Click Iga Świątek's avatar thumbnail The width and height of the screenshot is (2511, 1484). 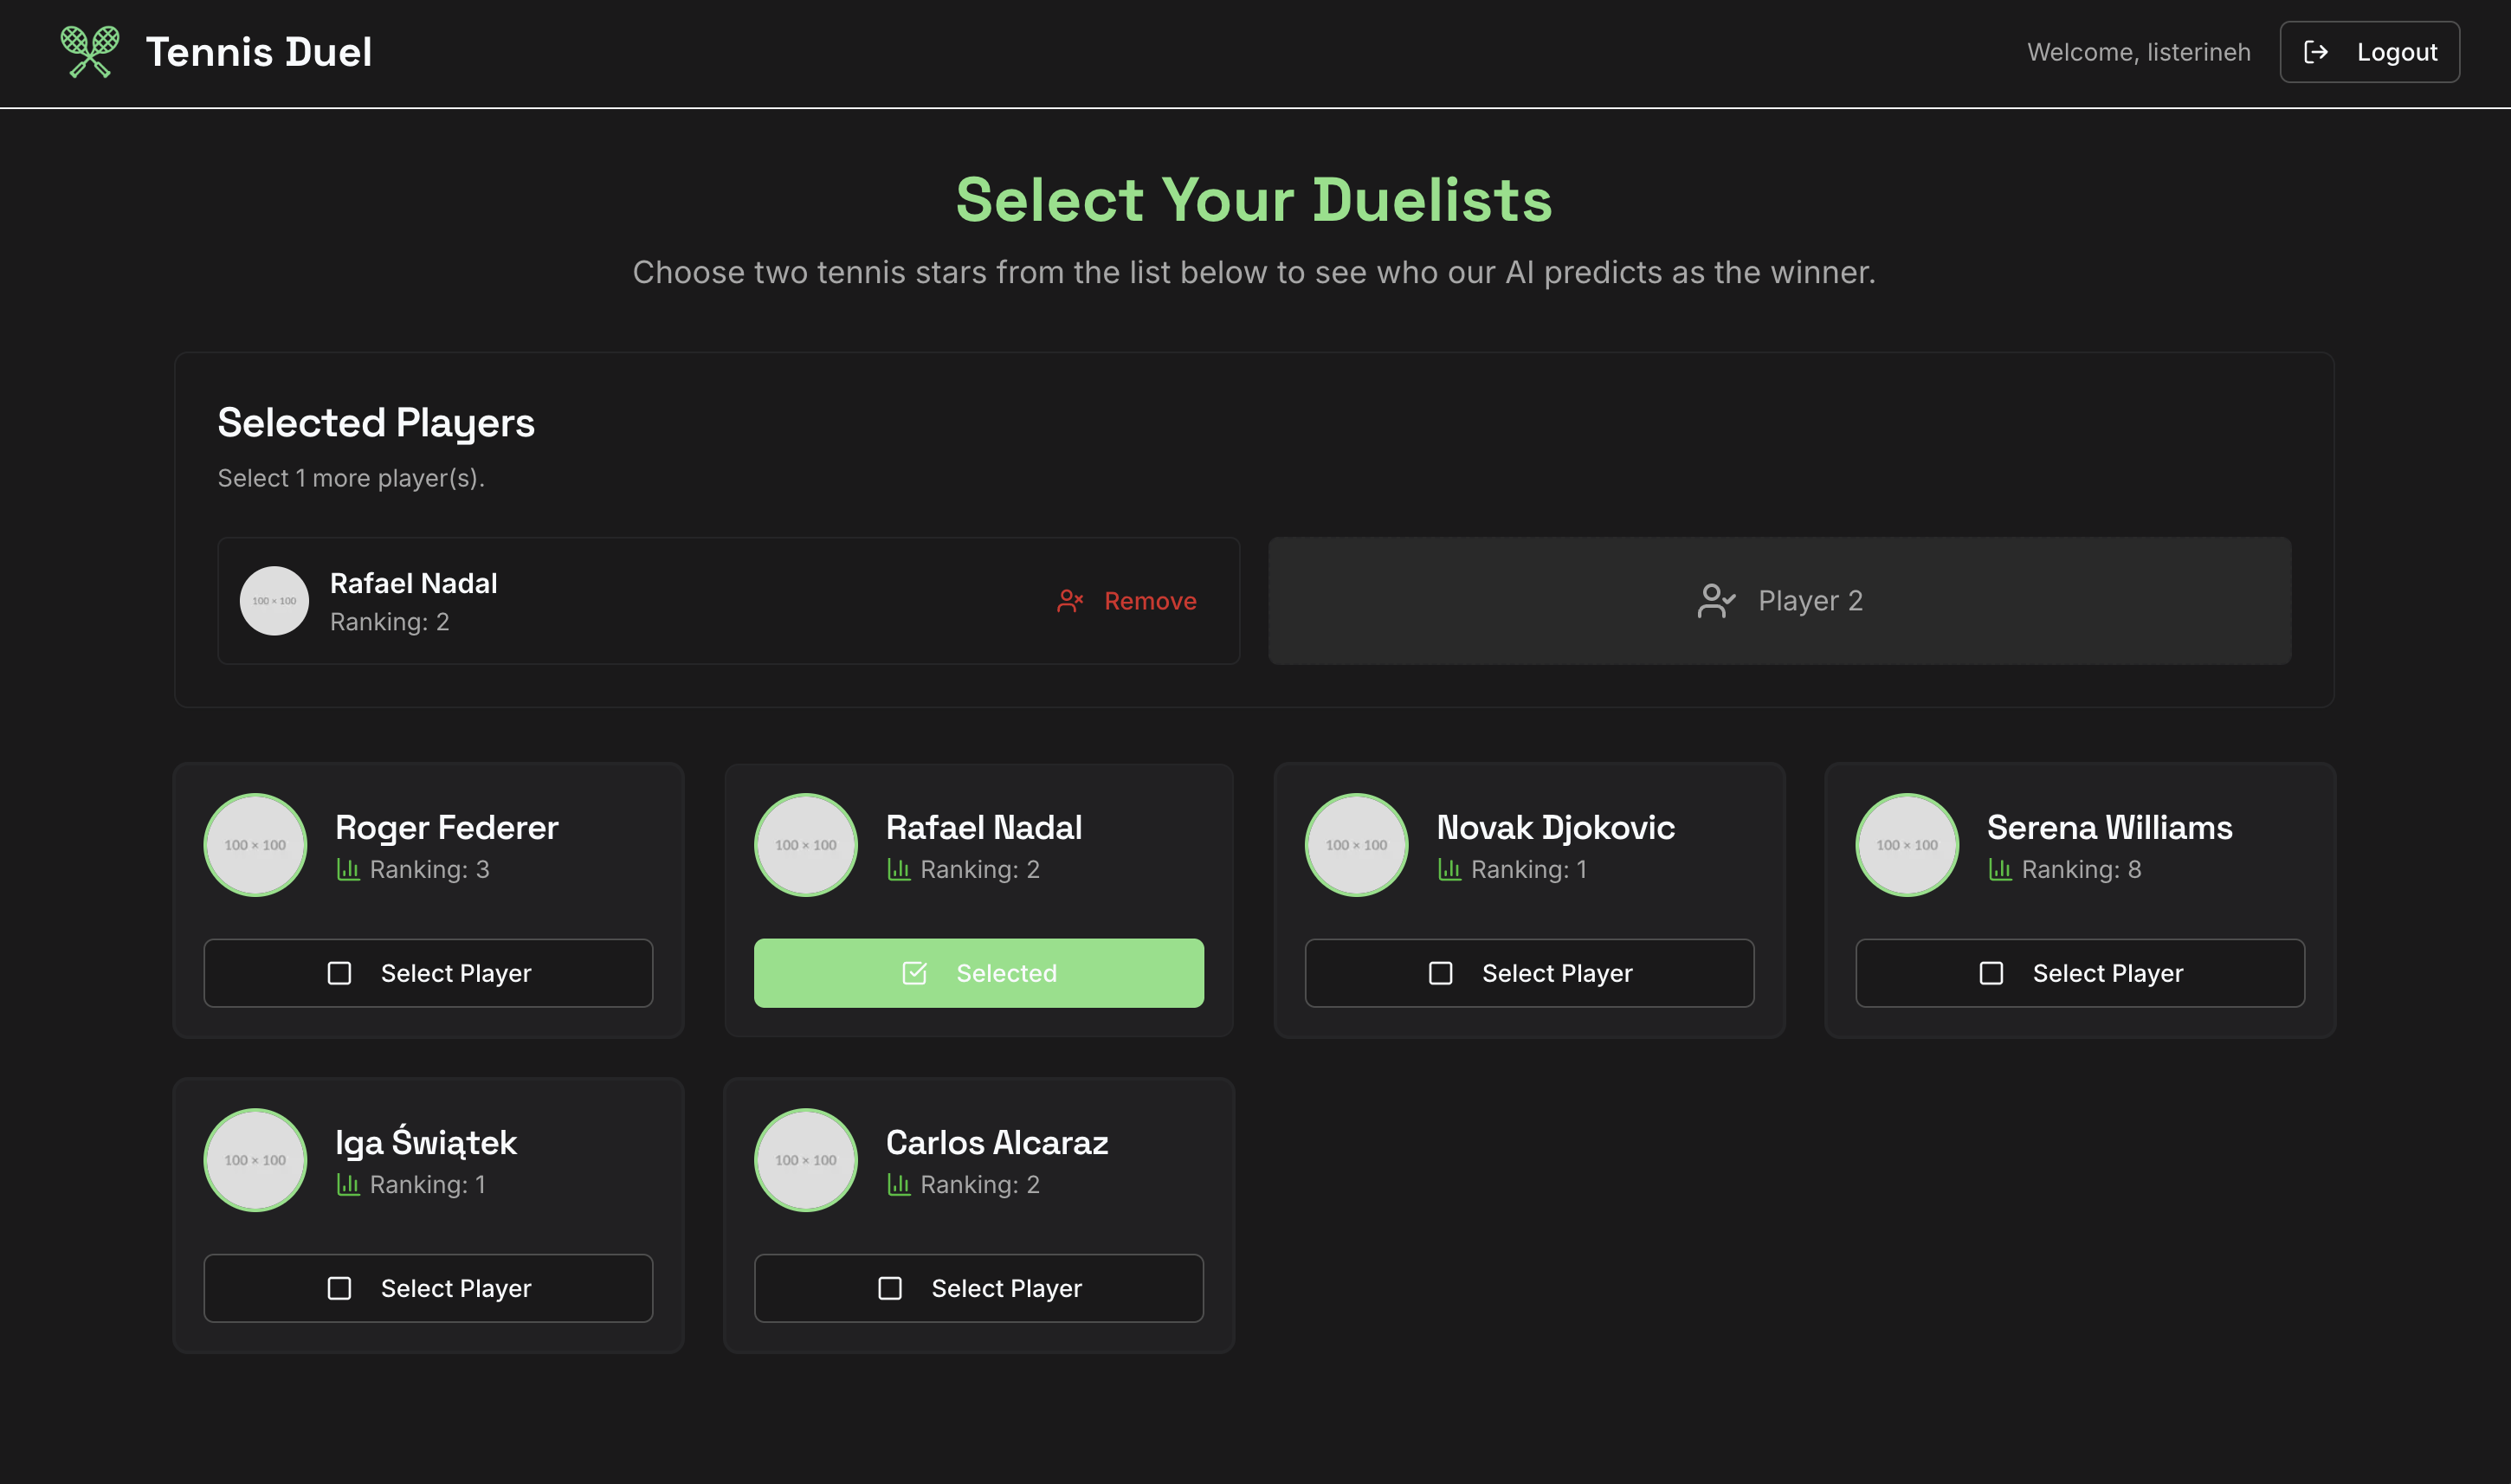255,1160
